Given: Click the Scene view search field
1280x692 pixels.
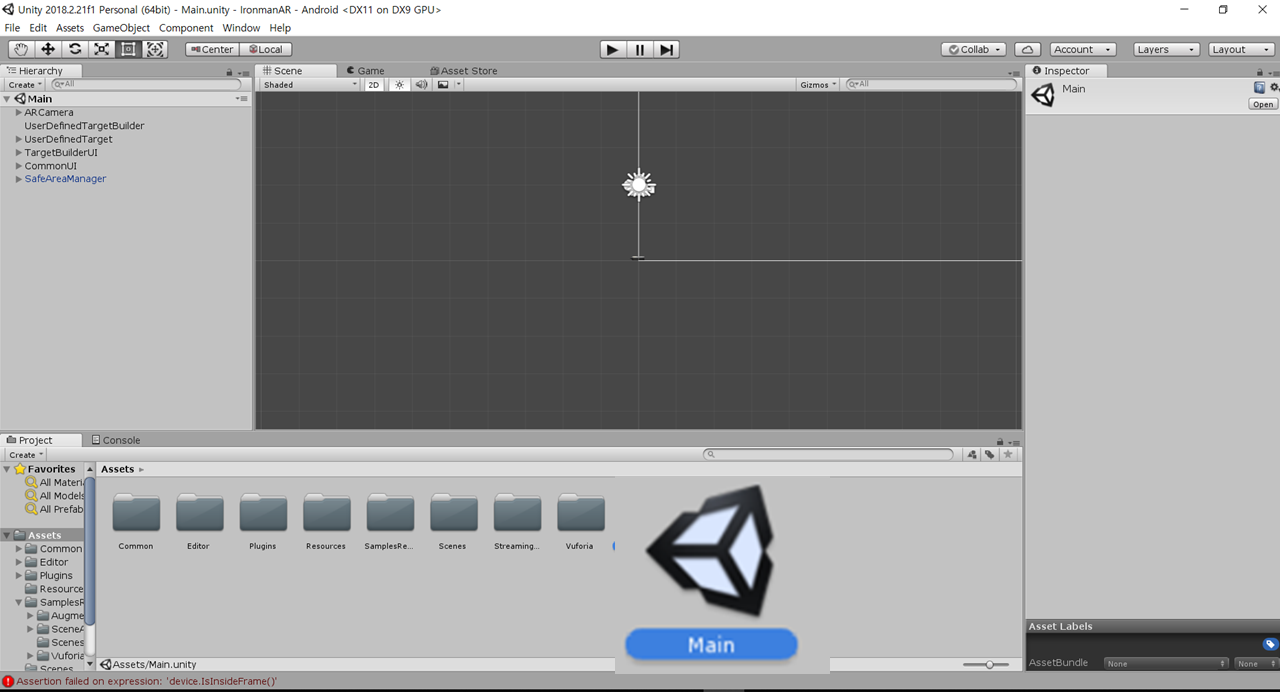Looking at the screenshot, I should pyautogui.click(x=930, y=85).
